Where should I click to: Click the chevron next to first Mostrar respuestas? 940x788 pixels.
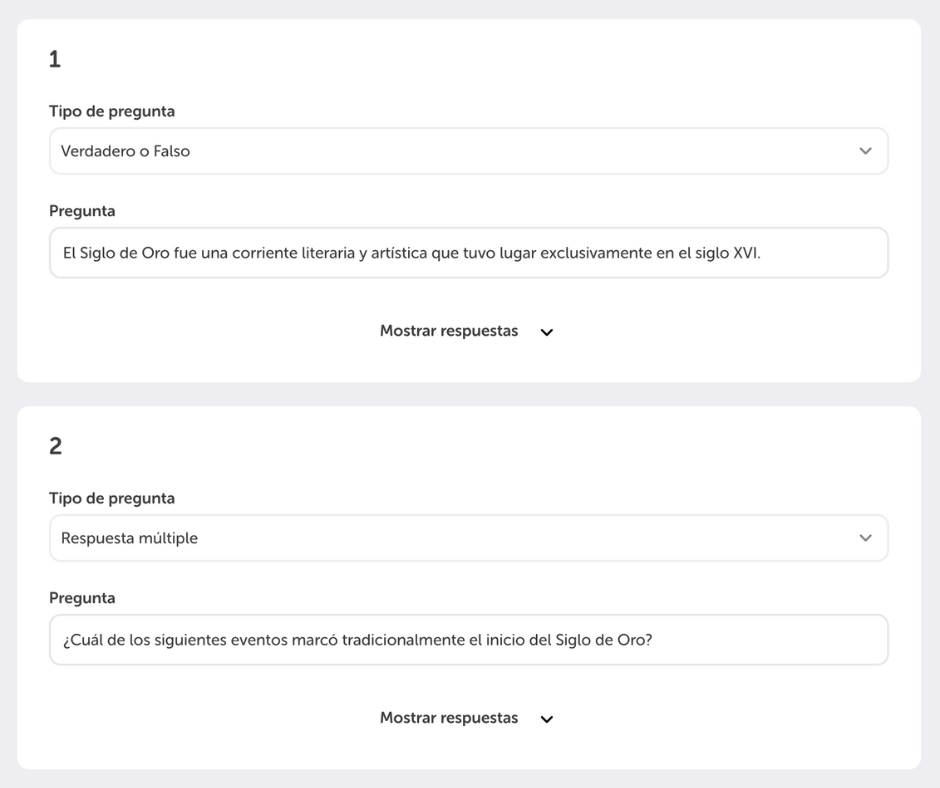[x=546, y=331]
